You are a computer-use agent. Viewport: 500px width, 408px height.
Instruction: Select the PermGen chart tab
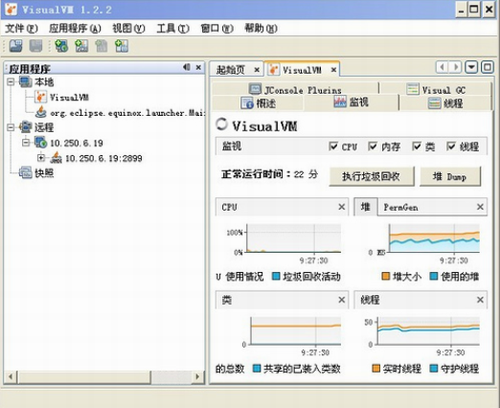coord(401,207)
